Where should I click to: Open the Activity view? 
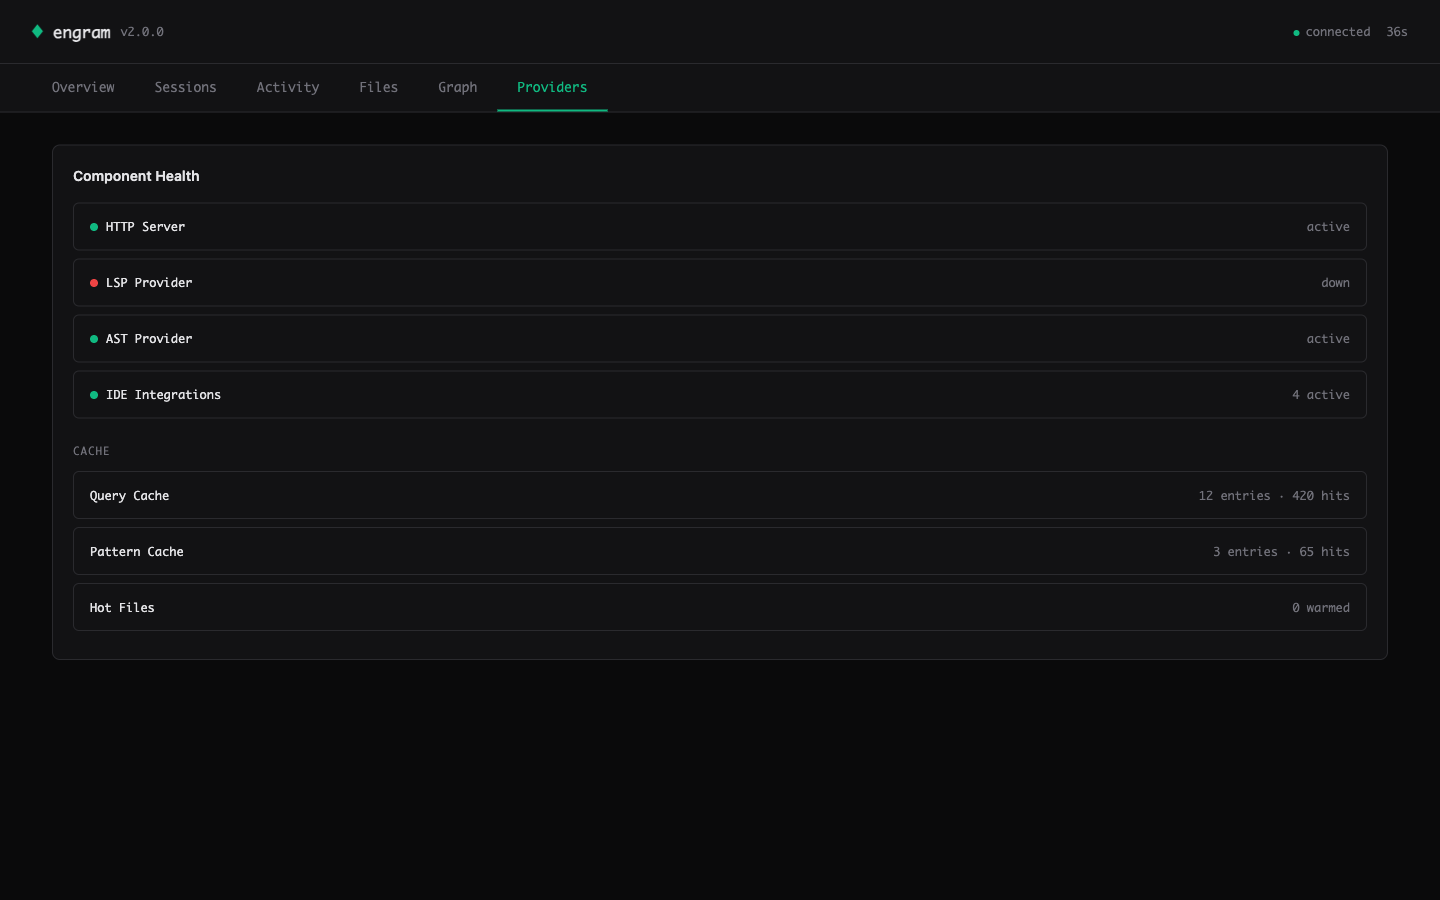click(288, 87)
